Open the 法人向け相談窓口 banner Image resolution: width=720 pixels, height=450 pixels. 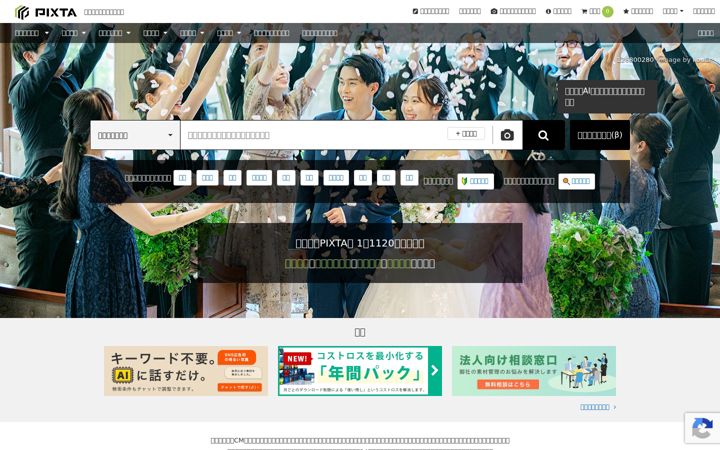point(534,371)
